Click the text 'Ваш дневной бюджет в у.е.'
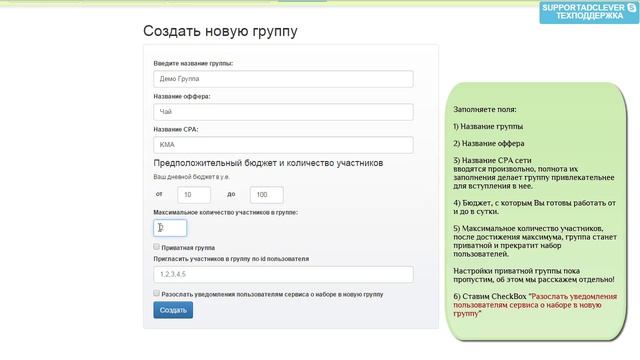Viewport: 640px width, 360px height. (x=191, y=177)
